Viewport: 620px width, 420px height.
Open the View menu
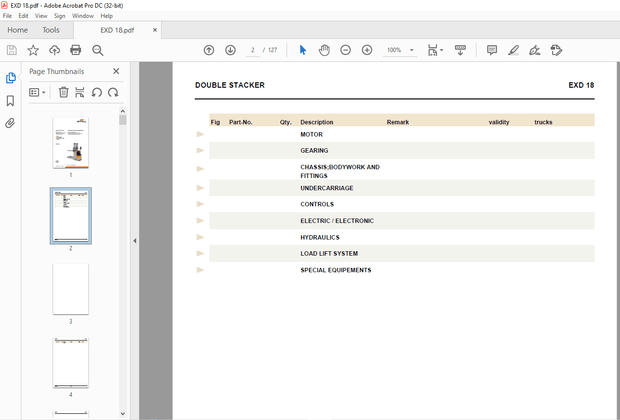41,16
